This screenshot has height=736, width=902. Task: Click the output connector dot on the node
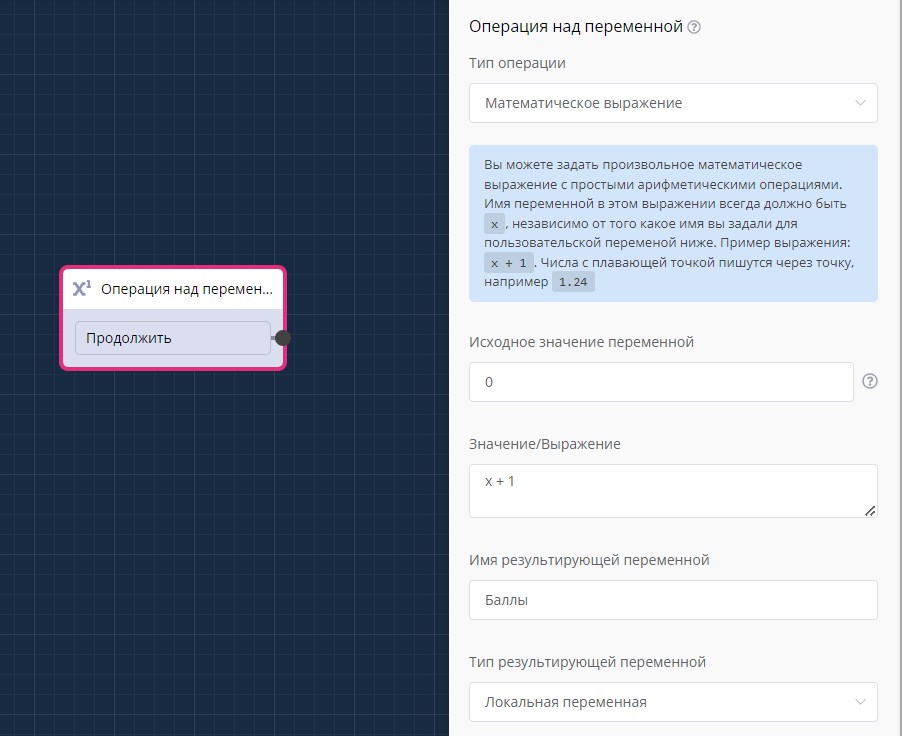tap(283, 338)
